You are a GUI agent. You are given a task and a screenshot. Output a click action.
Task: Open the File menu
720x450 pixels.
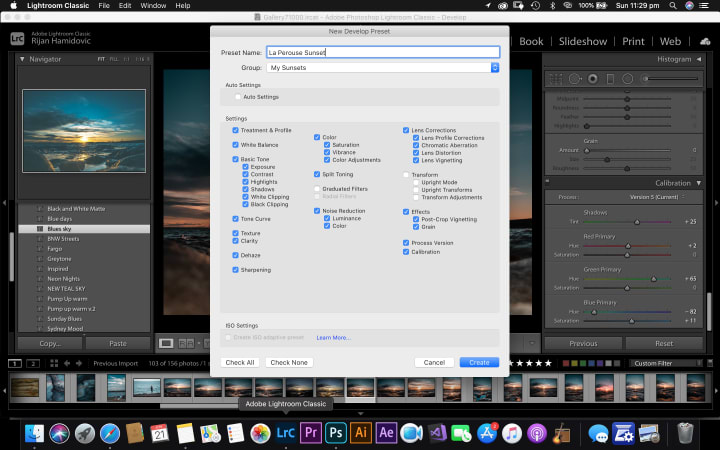pyautogui.click(x=104, y=6)
